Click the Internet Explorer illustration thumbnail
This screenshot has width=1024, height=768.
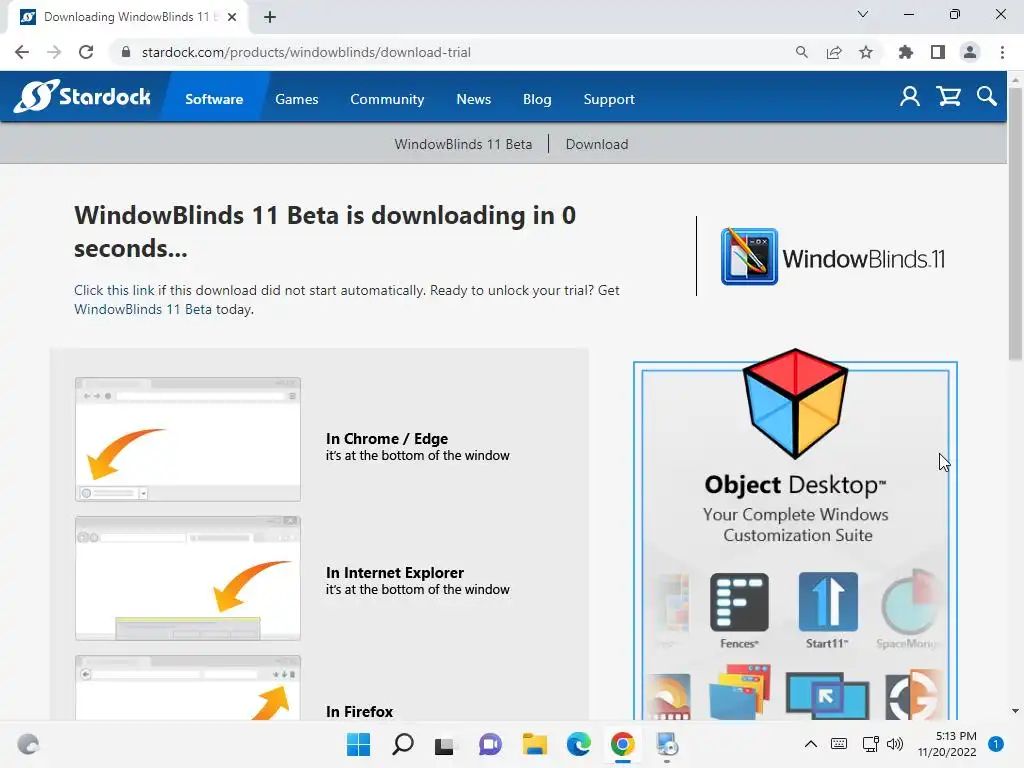tap(188, 578)
